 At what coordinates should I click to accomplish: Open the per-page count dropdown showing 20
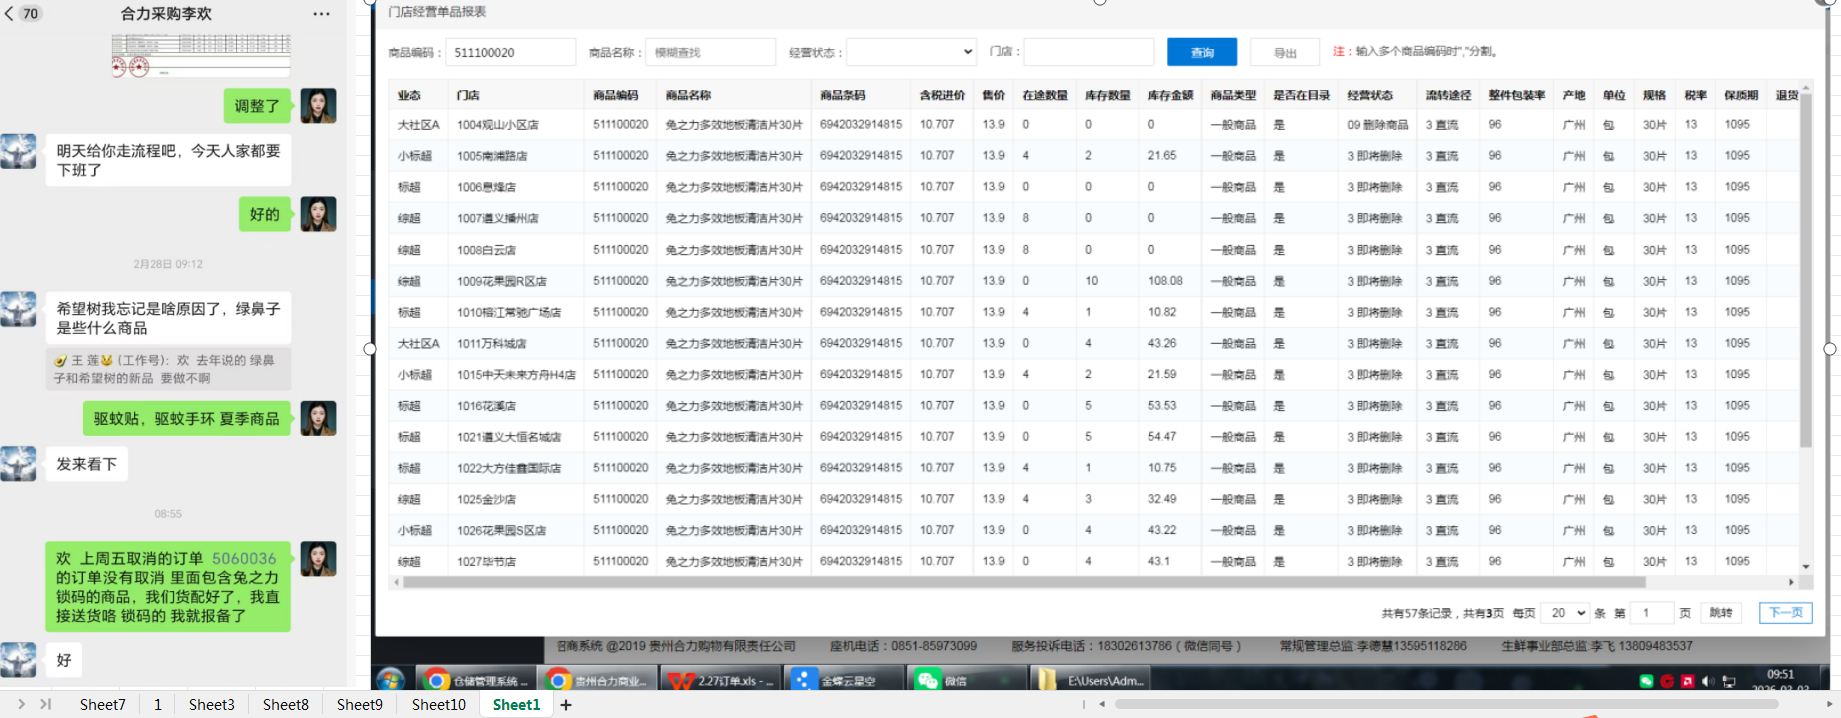point(1567,613)
